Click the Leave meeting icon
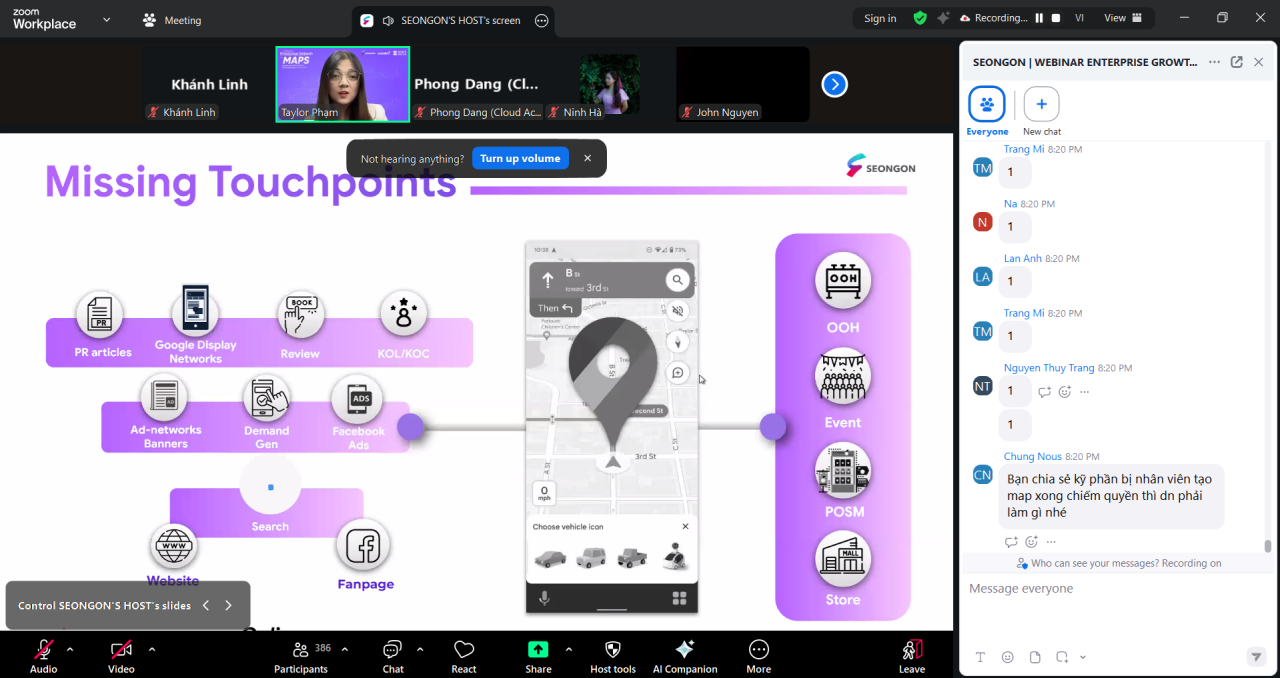This screenshot has width=1280, height=678. [x=911, y=650]
